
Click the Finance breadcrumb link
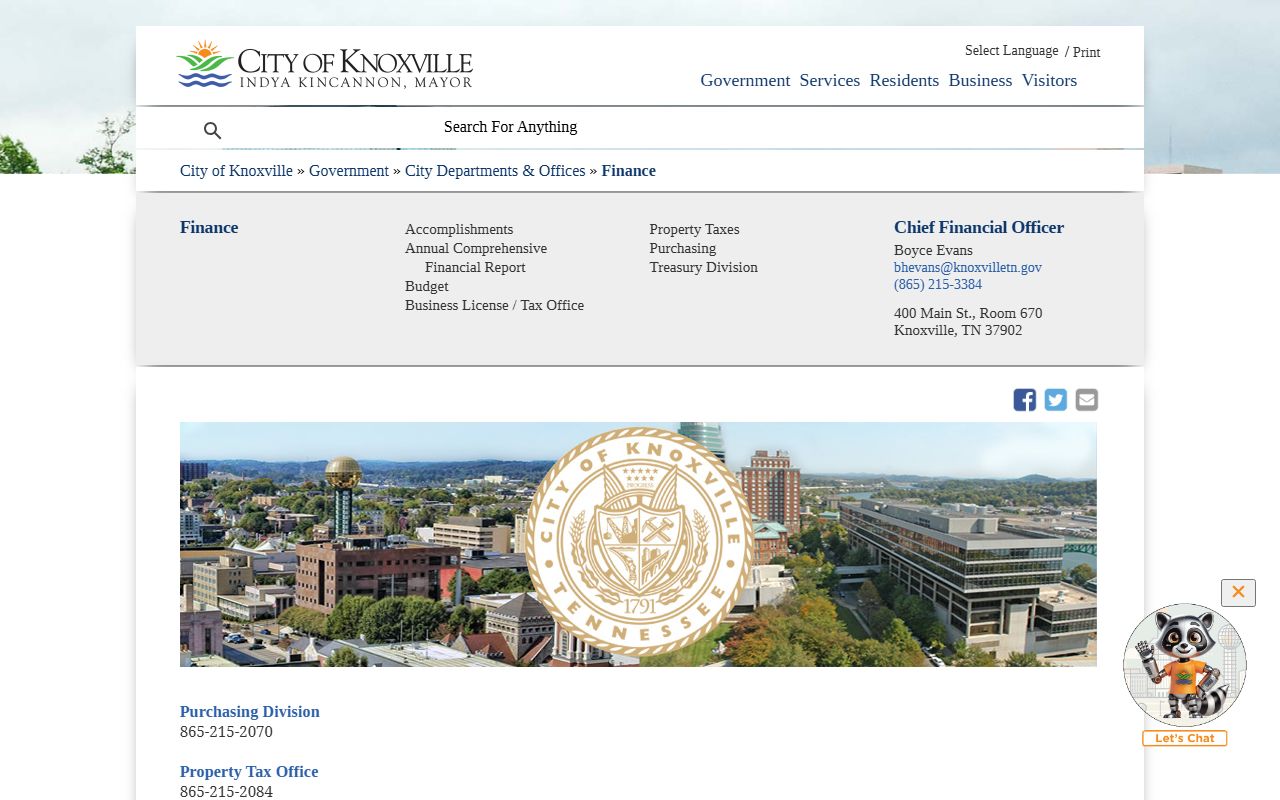click(629, 171)
